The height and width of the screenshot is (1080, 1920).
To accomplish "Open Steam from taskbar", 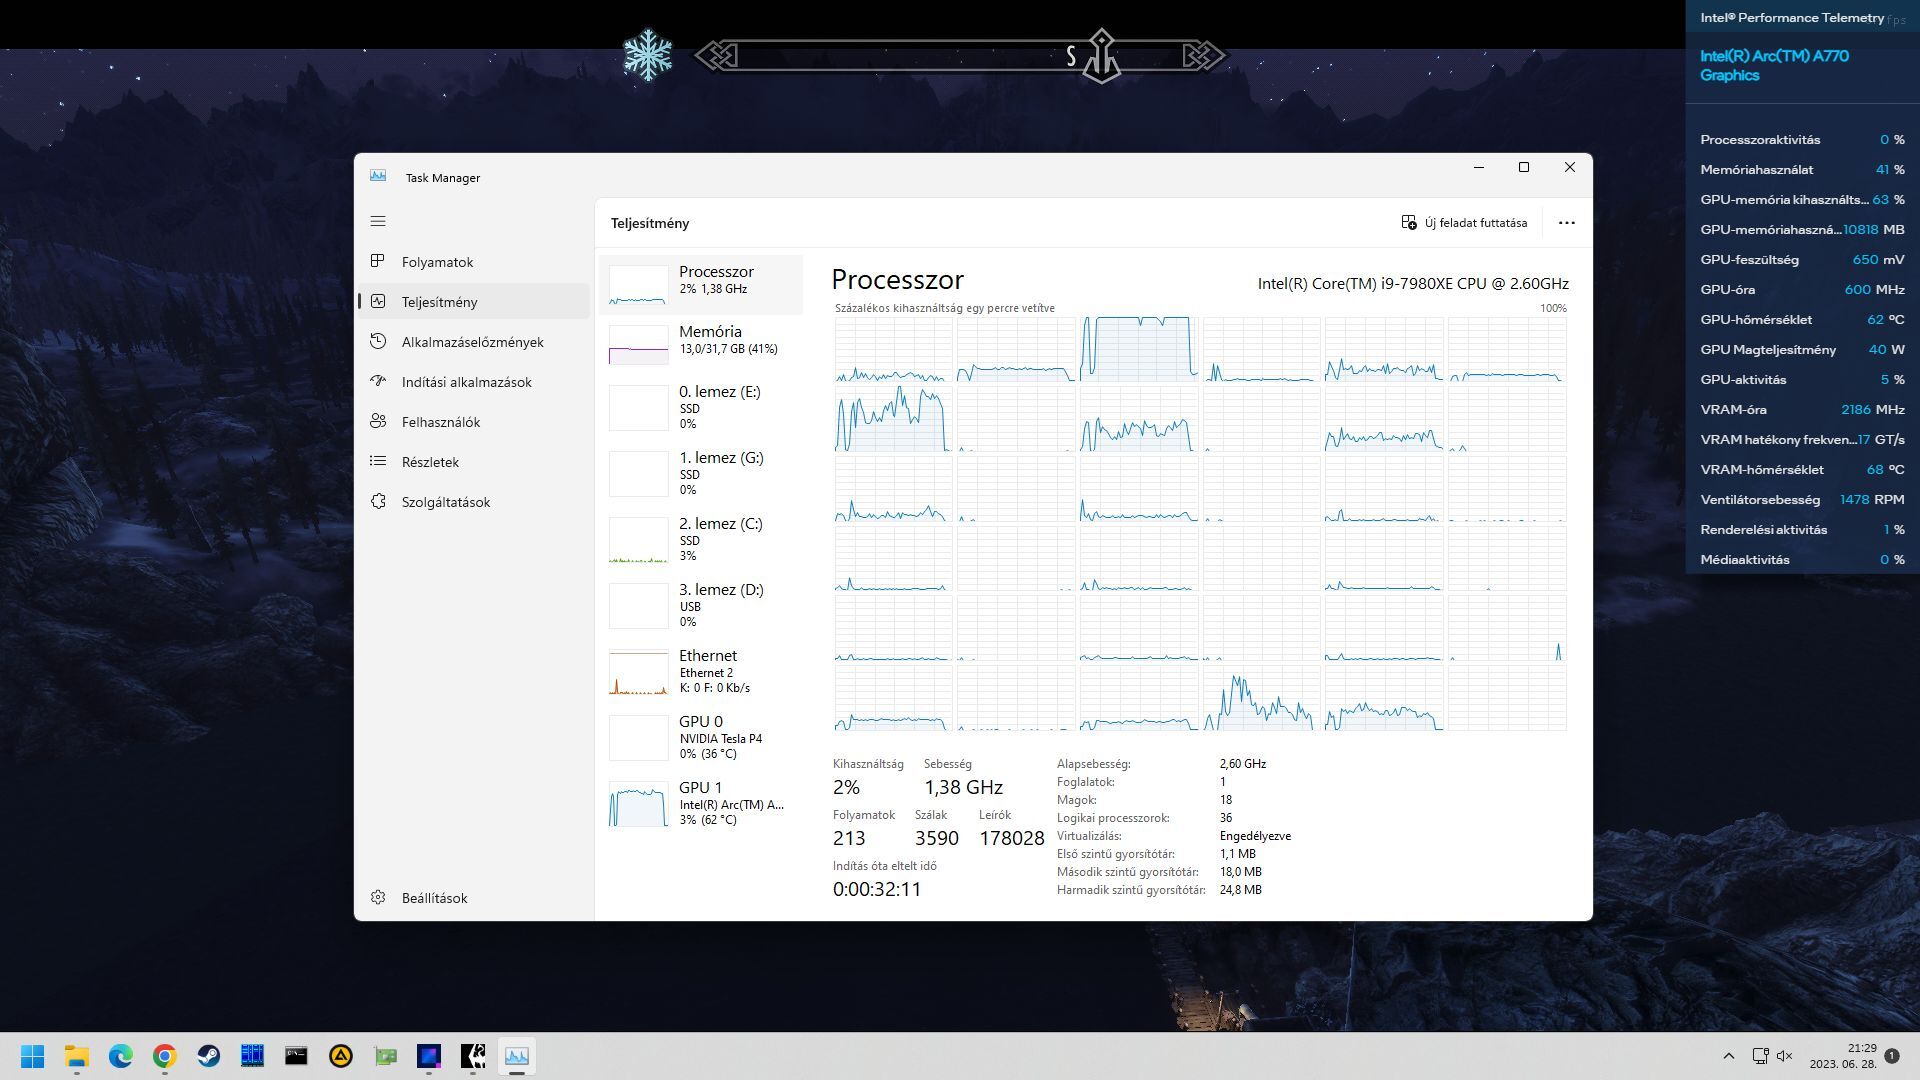I will click(x=209, y=1056).
